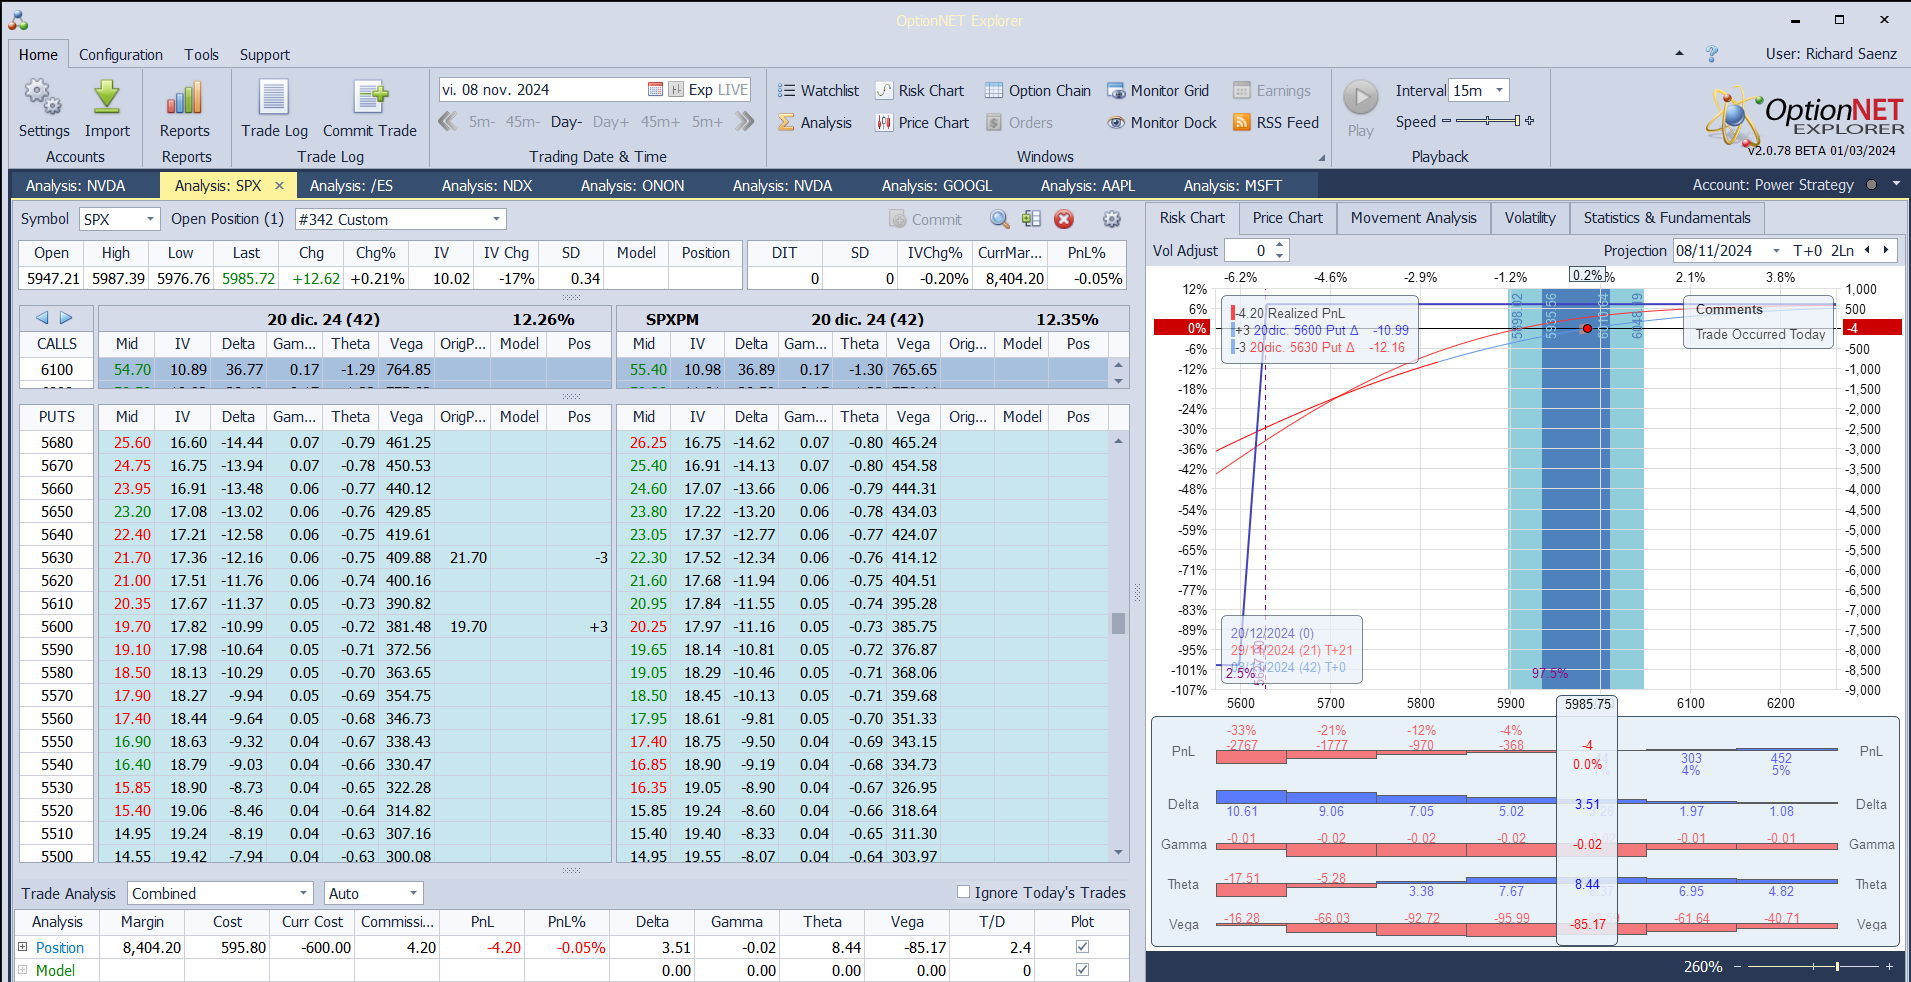Open the Watchlist window
This screenshot has width=1911, height=982.
click(x=818, y=91)
